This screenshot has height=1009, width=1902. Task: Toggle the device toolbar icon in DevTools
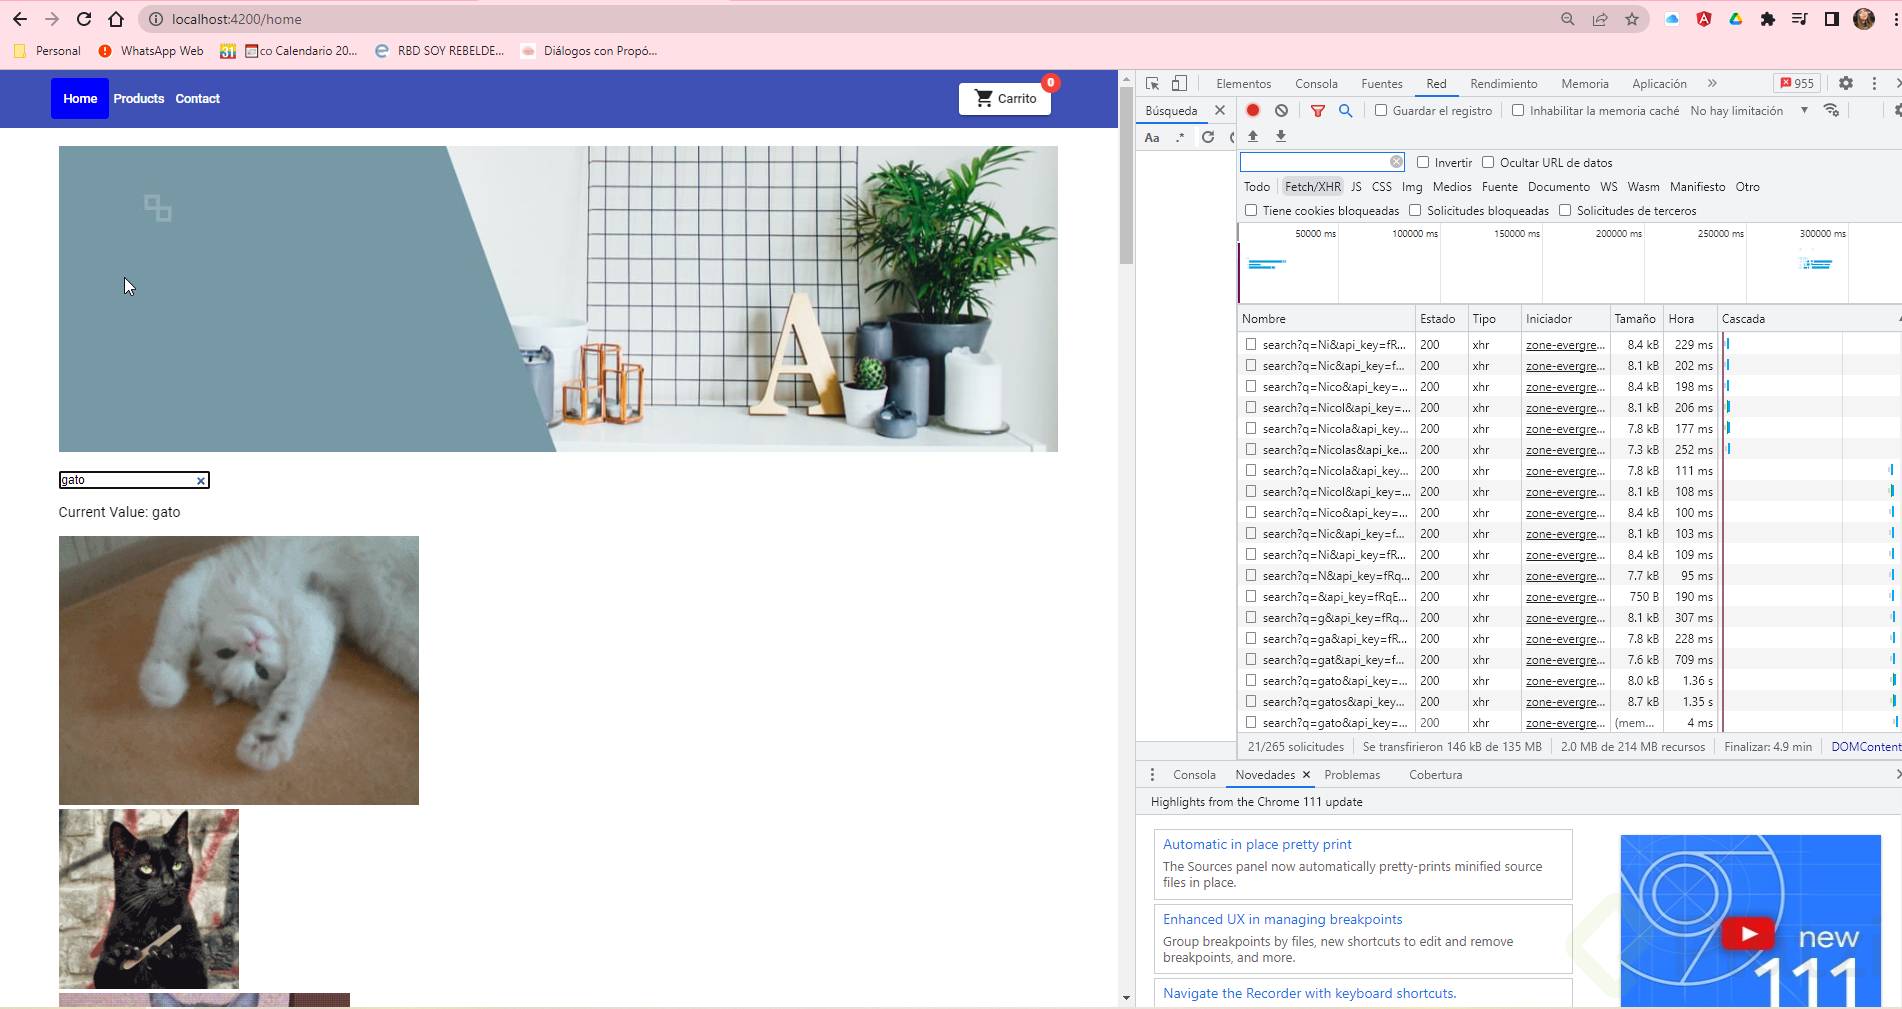(1180, 84)
